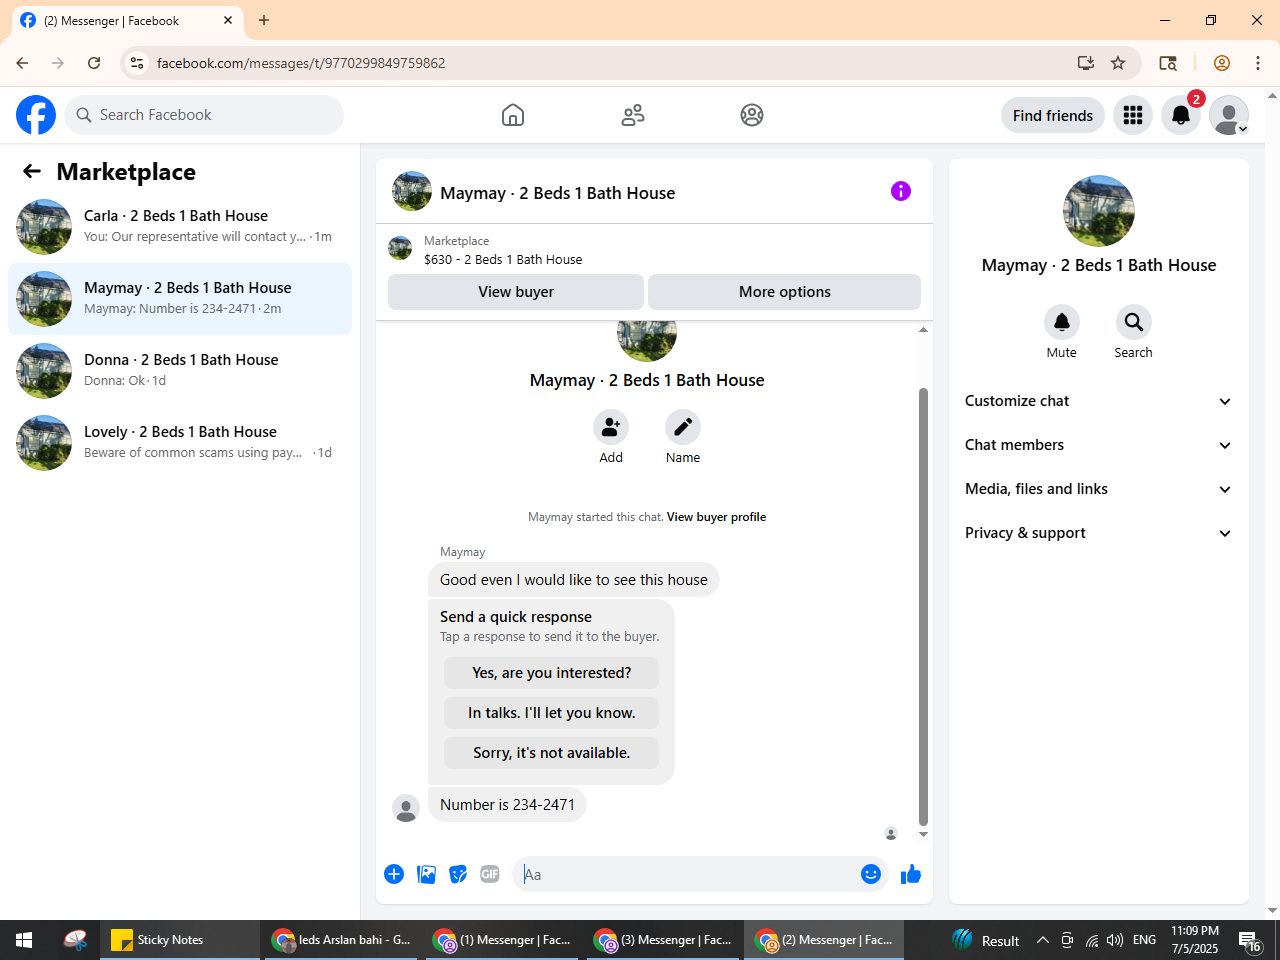Expand Media, files and links section

click(x=1099, y=489)
